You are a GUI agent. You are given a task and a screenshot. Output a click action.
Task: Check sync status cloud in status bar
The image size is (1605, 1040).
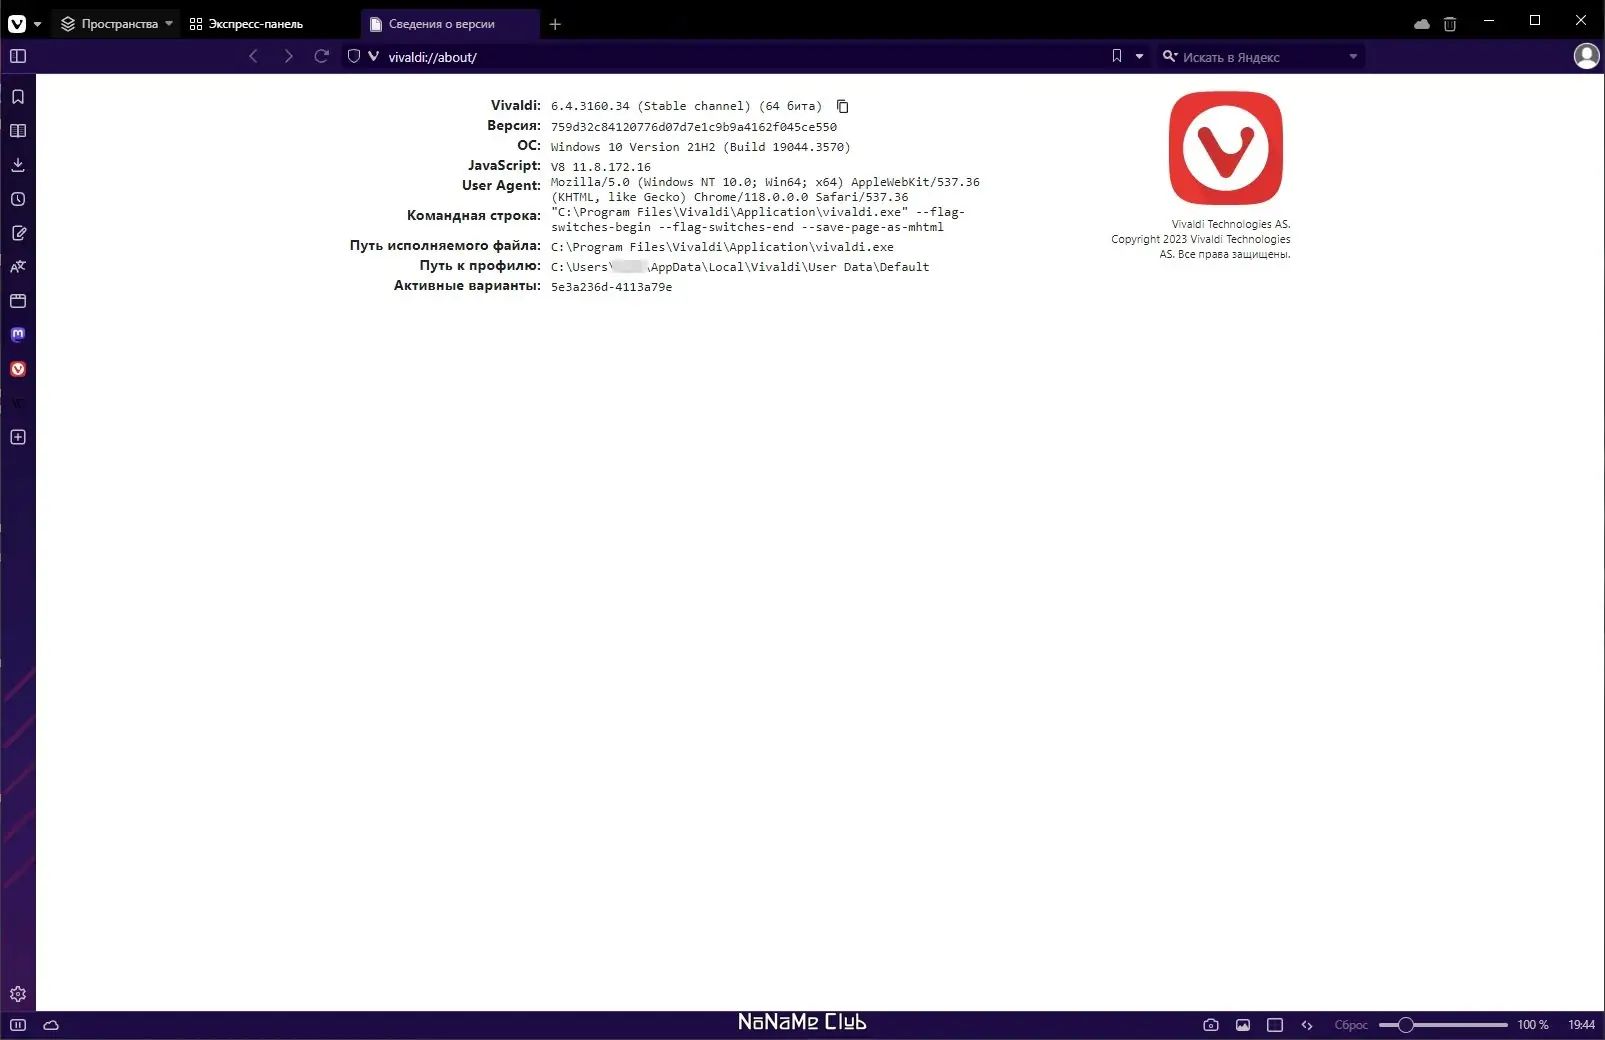click(51, 1025)
